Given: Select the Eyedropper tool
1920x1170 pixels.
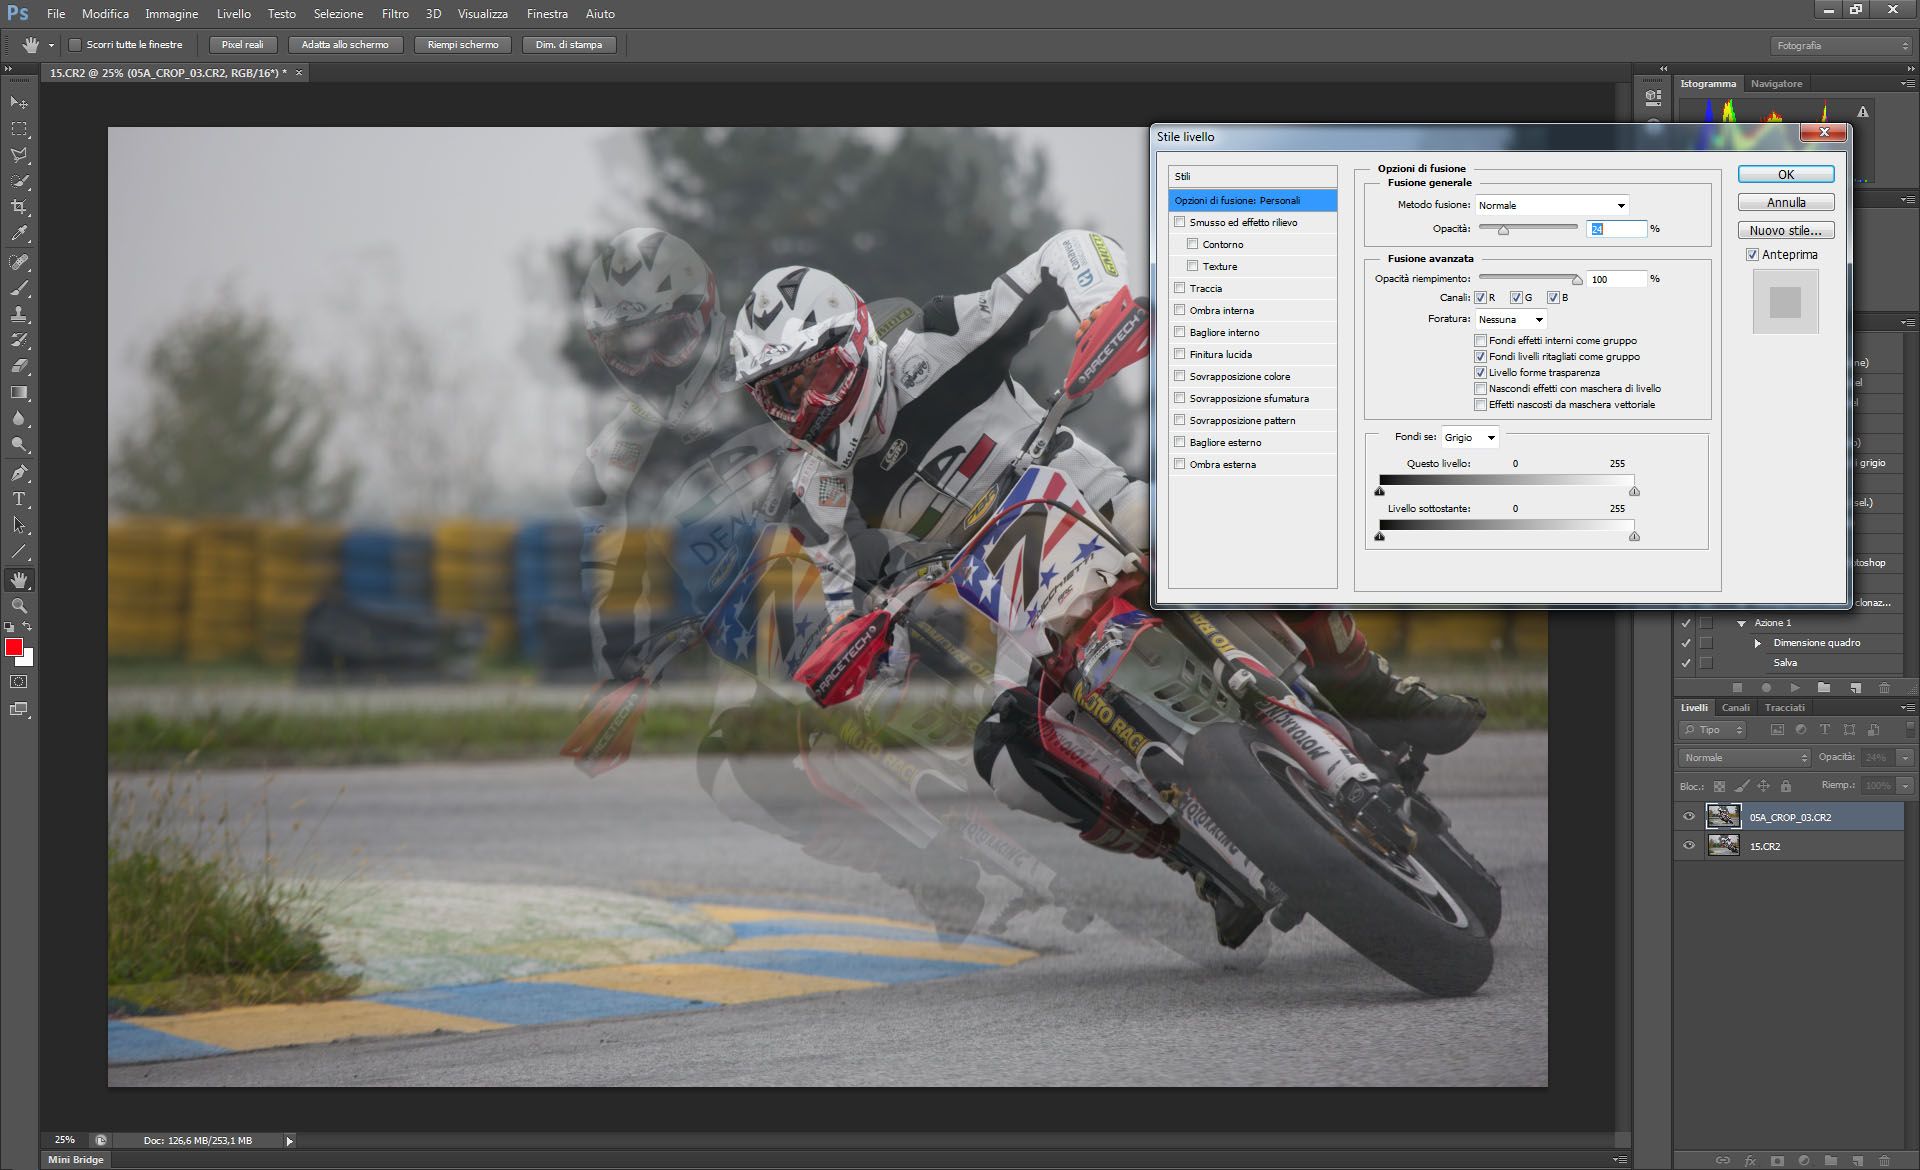Looking at the screenshot, I should click(x=19, y=234).
